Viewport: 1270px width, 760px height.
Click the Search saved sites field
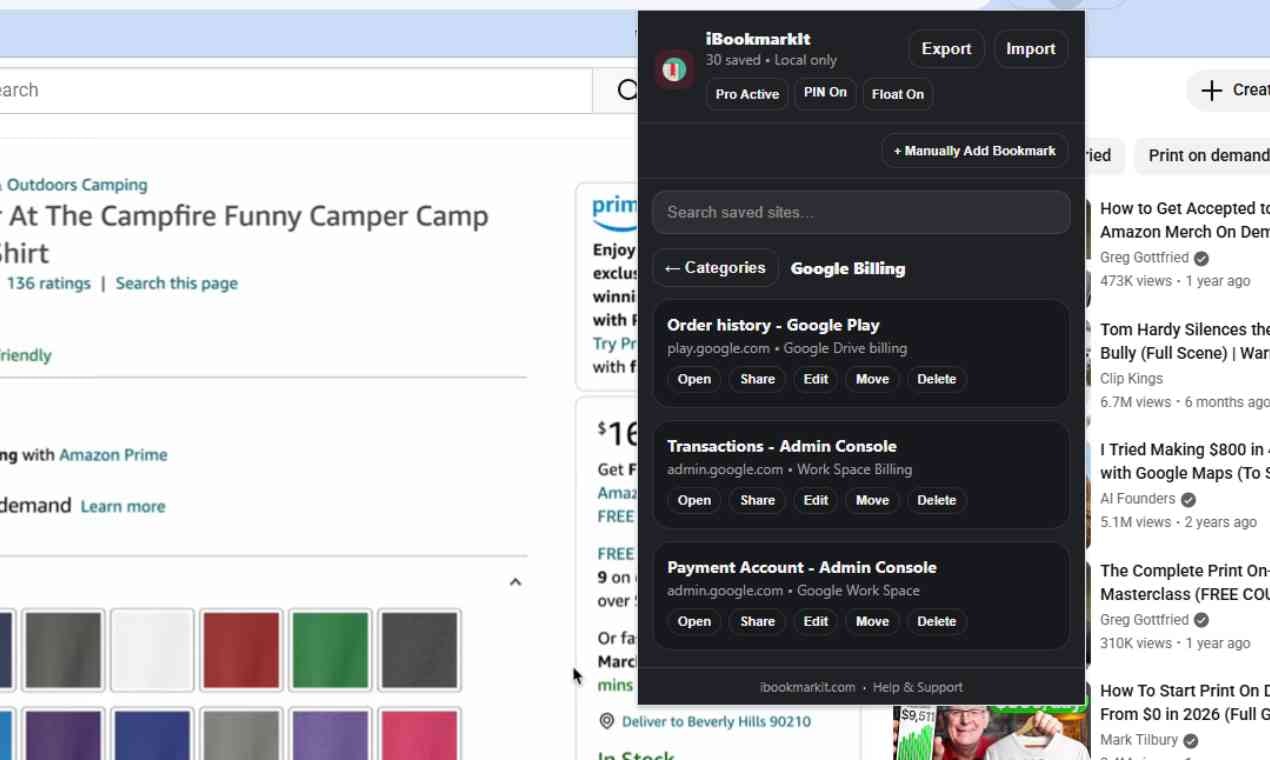pos(860,212)
